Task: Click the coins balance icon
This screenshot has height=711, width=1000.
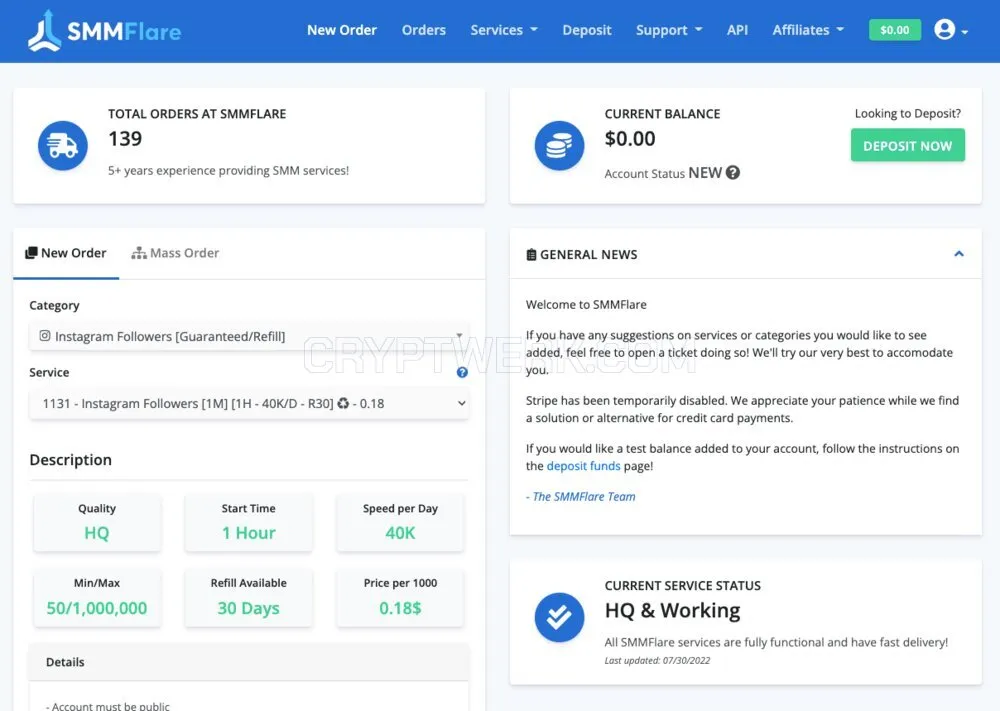Action: [559, 145]
